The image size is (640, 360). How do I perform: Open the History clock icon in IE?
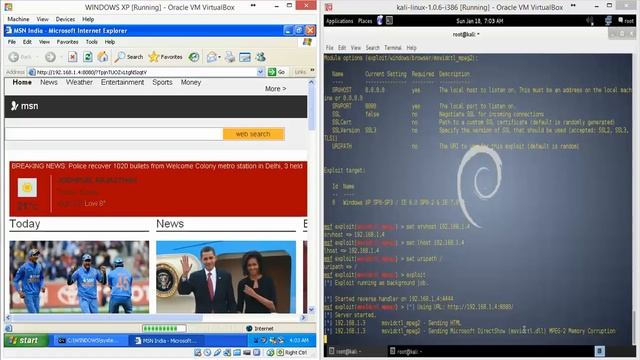(194, 57)
